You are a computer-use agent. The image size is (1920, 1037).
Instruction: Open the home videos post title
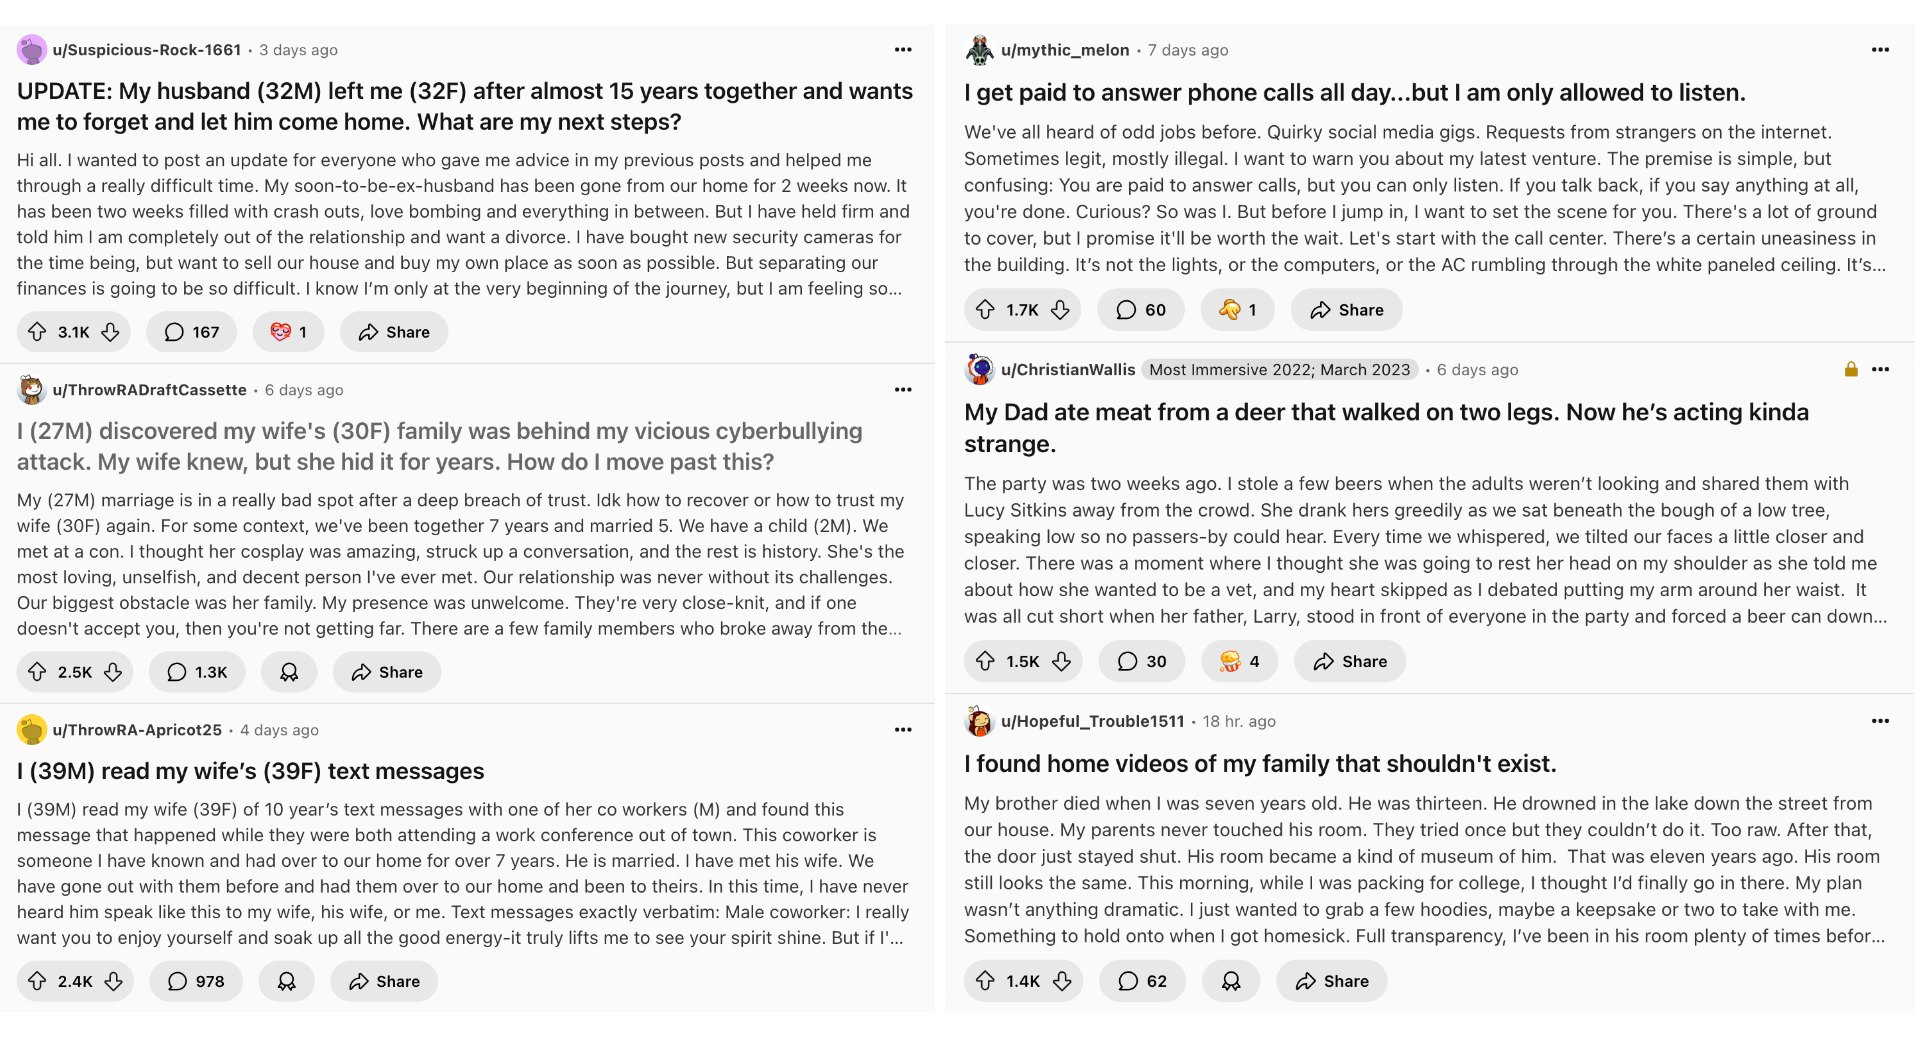1259,763
